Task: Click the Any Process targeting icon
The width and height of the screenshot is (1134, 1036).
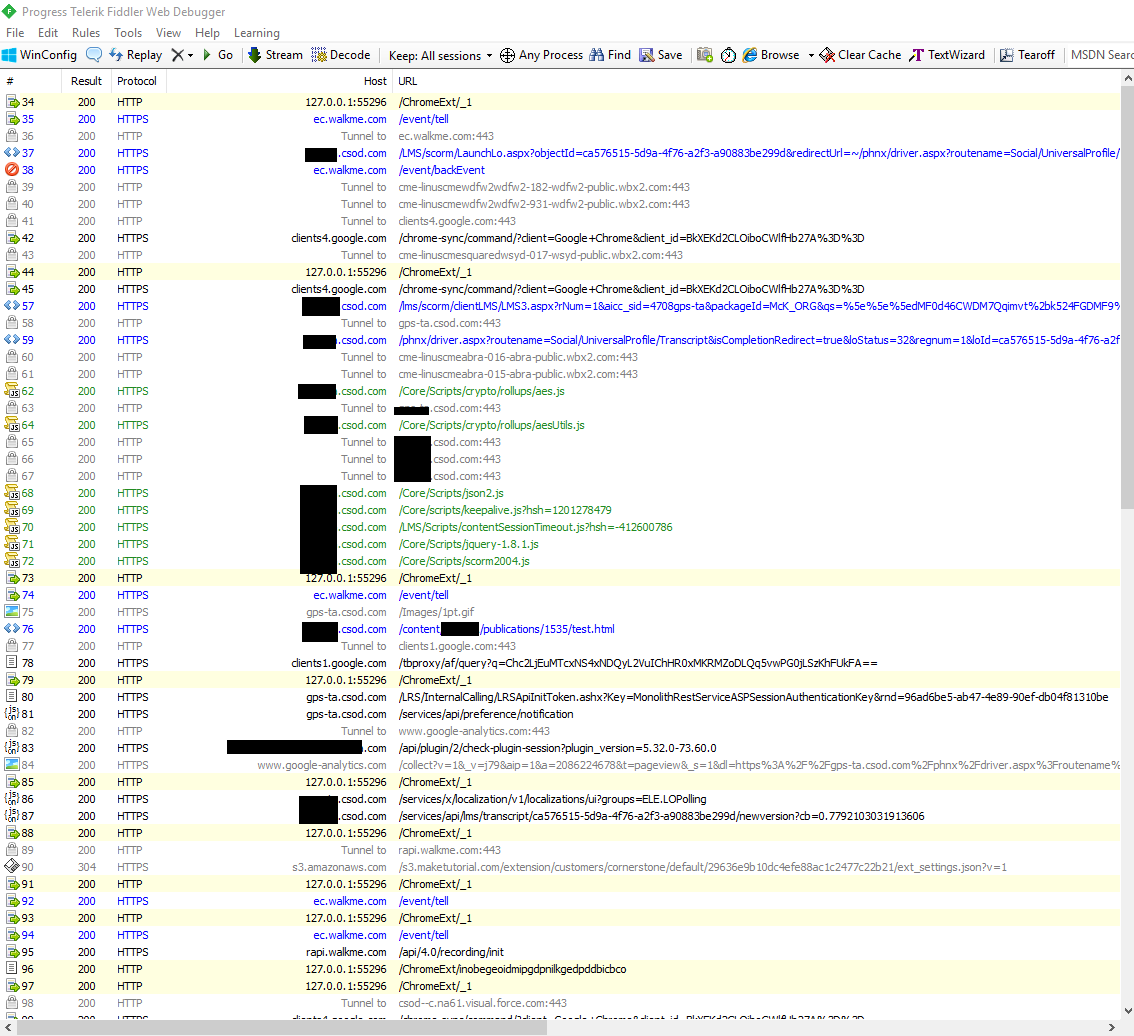Action: pyautogui.click(x=541, y=55)
